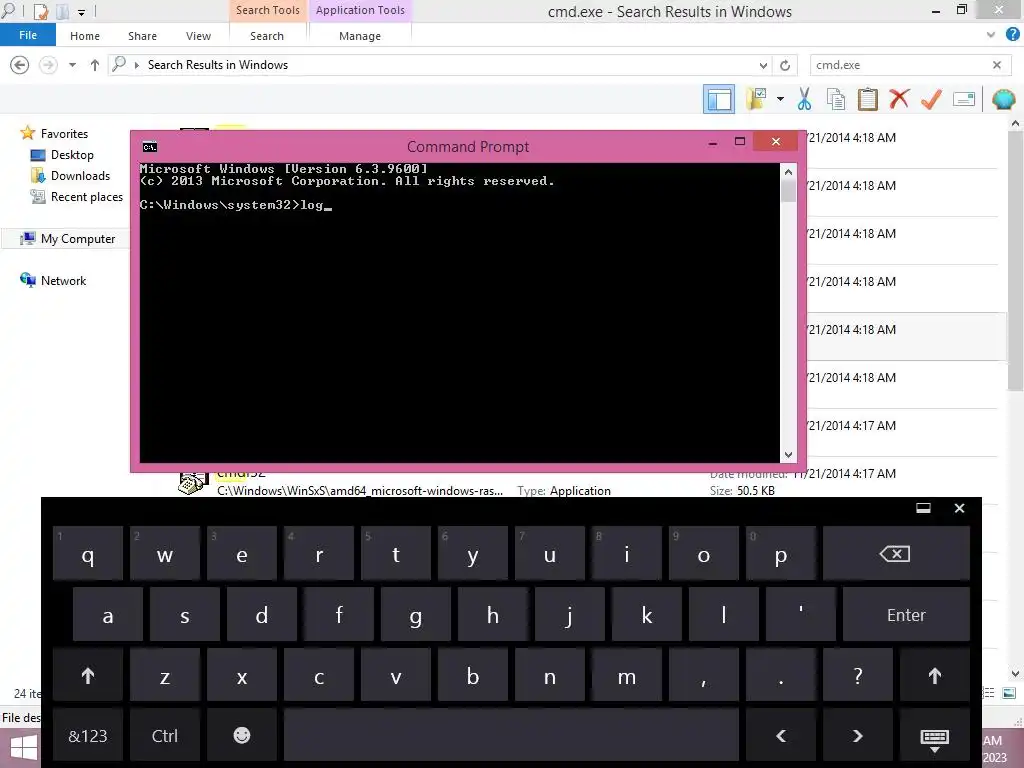Expand the address bar history dropdown
This screenshot has width=1024, height=768.
763,65
